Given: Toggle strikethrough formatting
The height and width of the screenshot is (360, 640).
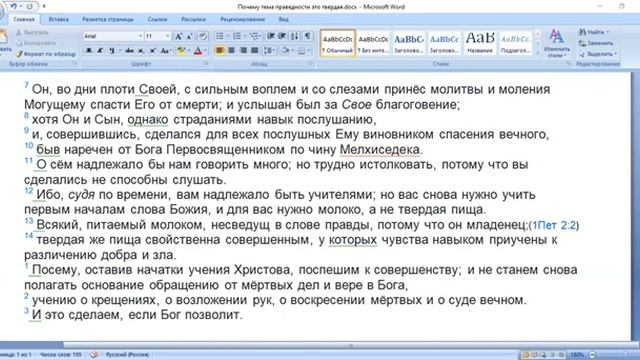Looking at the screenshot, I should pos(129,51).
